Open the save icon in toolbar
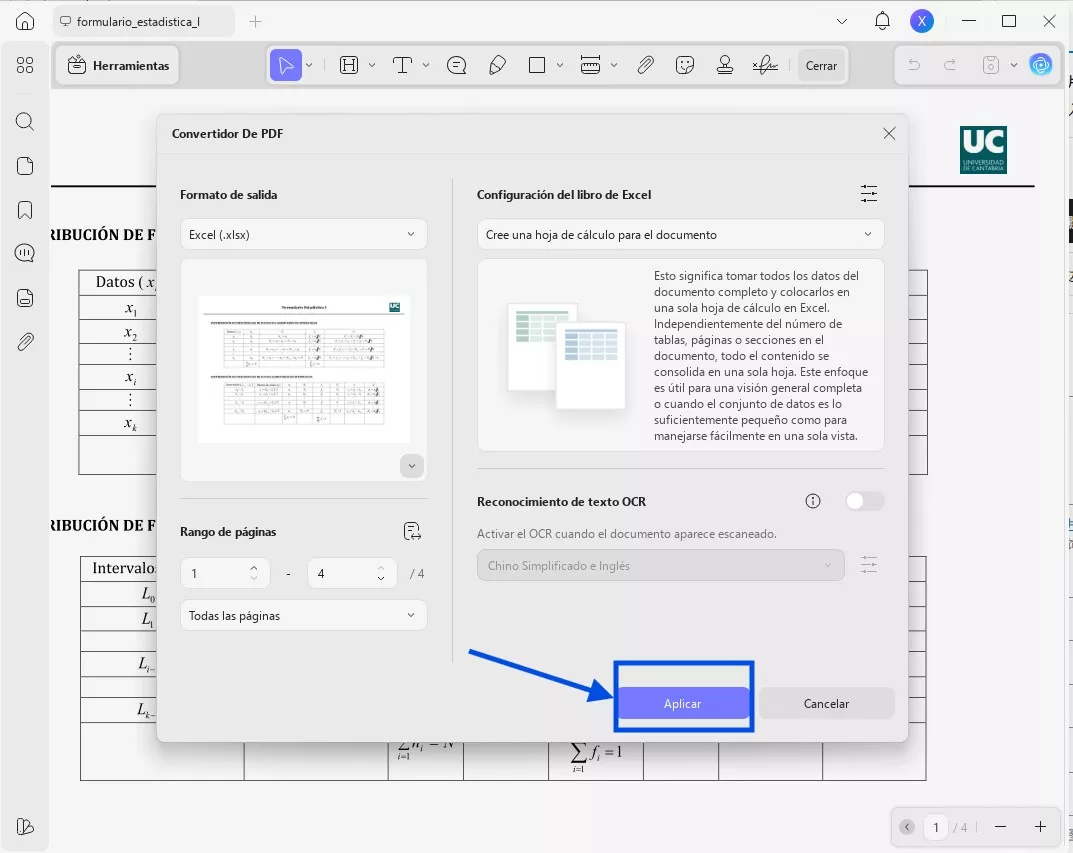This screenshot has height=853, width=1073. [x=990, y=66]
